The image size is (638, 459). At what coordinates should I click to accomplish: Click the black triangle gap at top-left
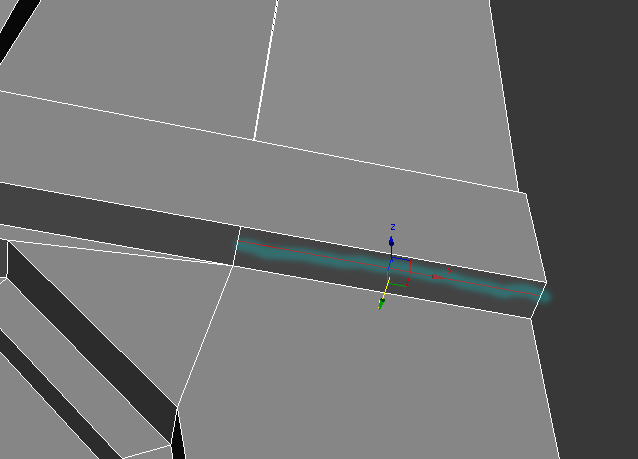click(x=15, y=40)
